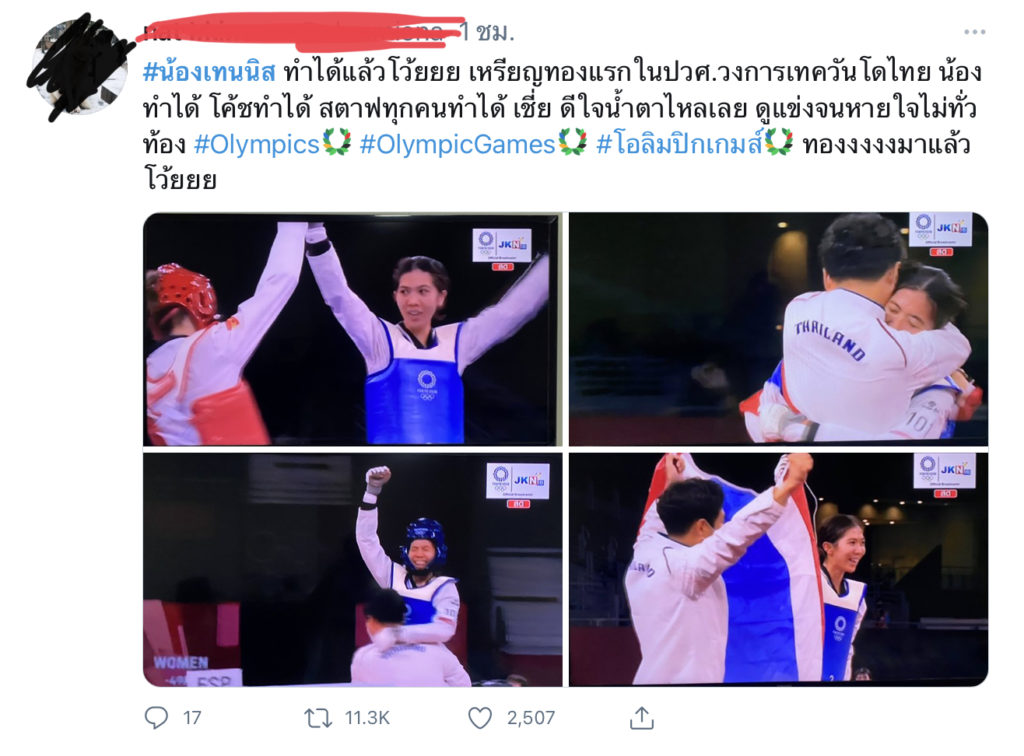1024x756 pixels.
Task: Open the share upload icon
Action: [x=642, y=717]
